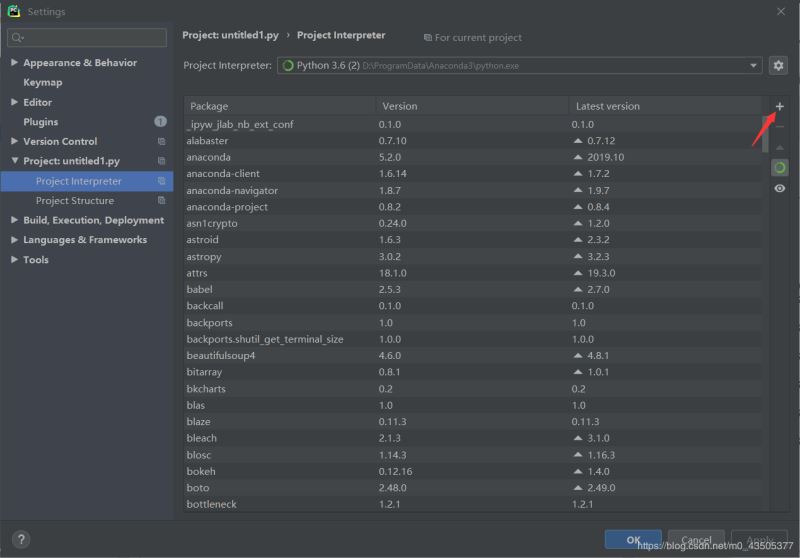Click the help question mark icon
This screenshot has height=558, width=800.
pyautogui.click(x=21, y=539)
